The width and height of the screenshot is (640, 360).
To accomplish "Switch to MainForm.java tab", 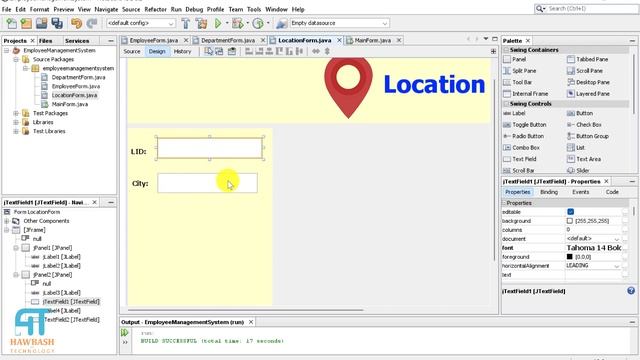I will coord(373,40).
